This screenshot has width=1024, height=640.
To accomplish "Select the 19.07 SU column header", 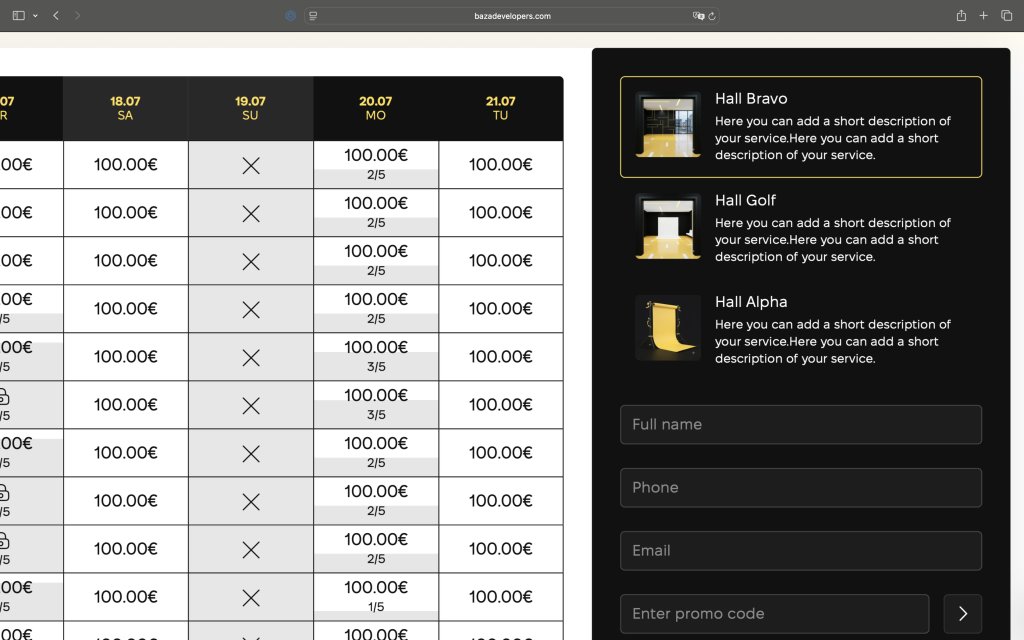I will (251, 108).
